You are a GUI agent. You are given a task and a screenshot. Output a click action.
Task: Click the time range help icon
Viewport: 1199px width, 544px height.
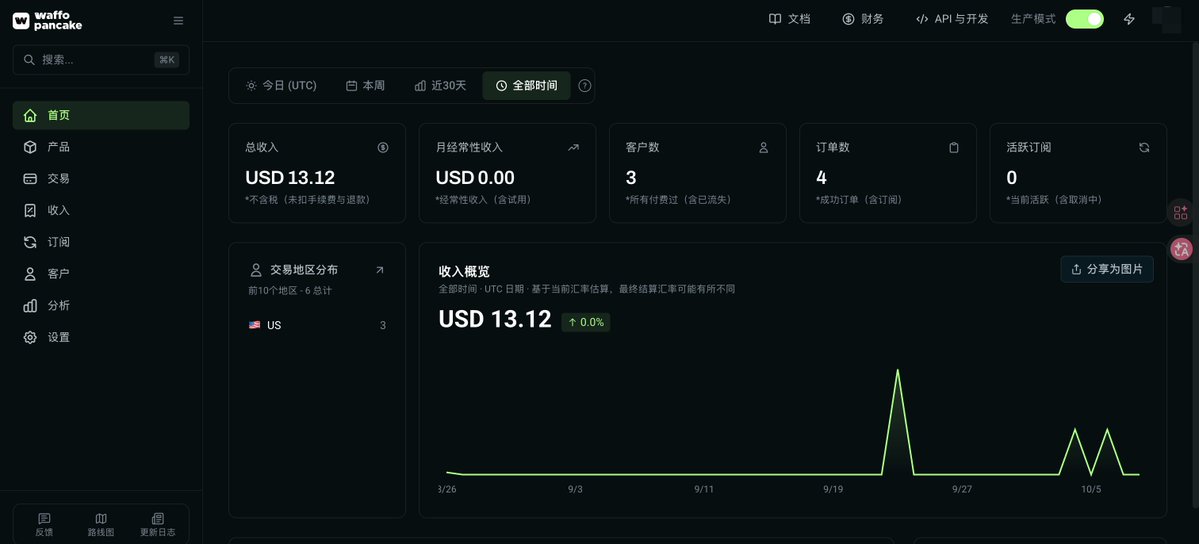click(x=584, y=86)
